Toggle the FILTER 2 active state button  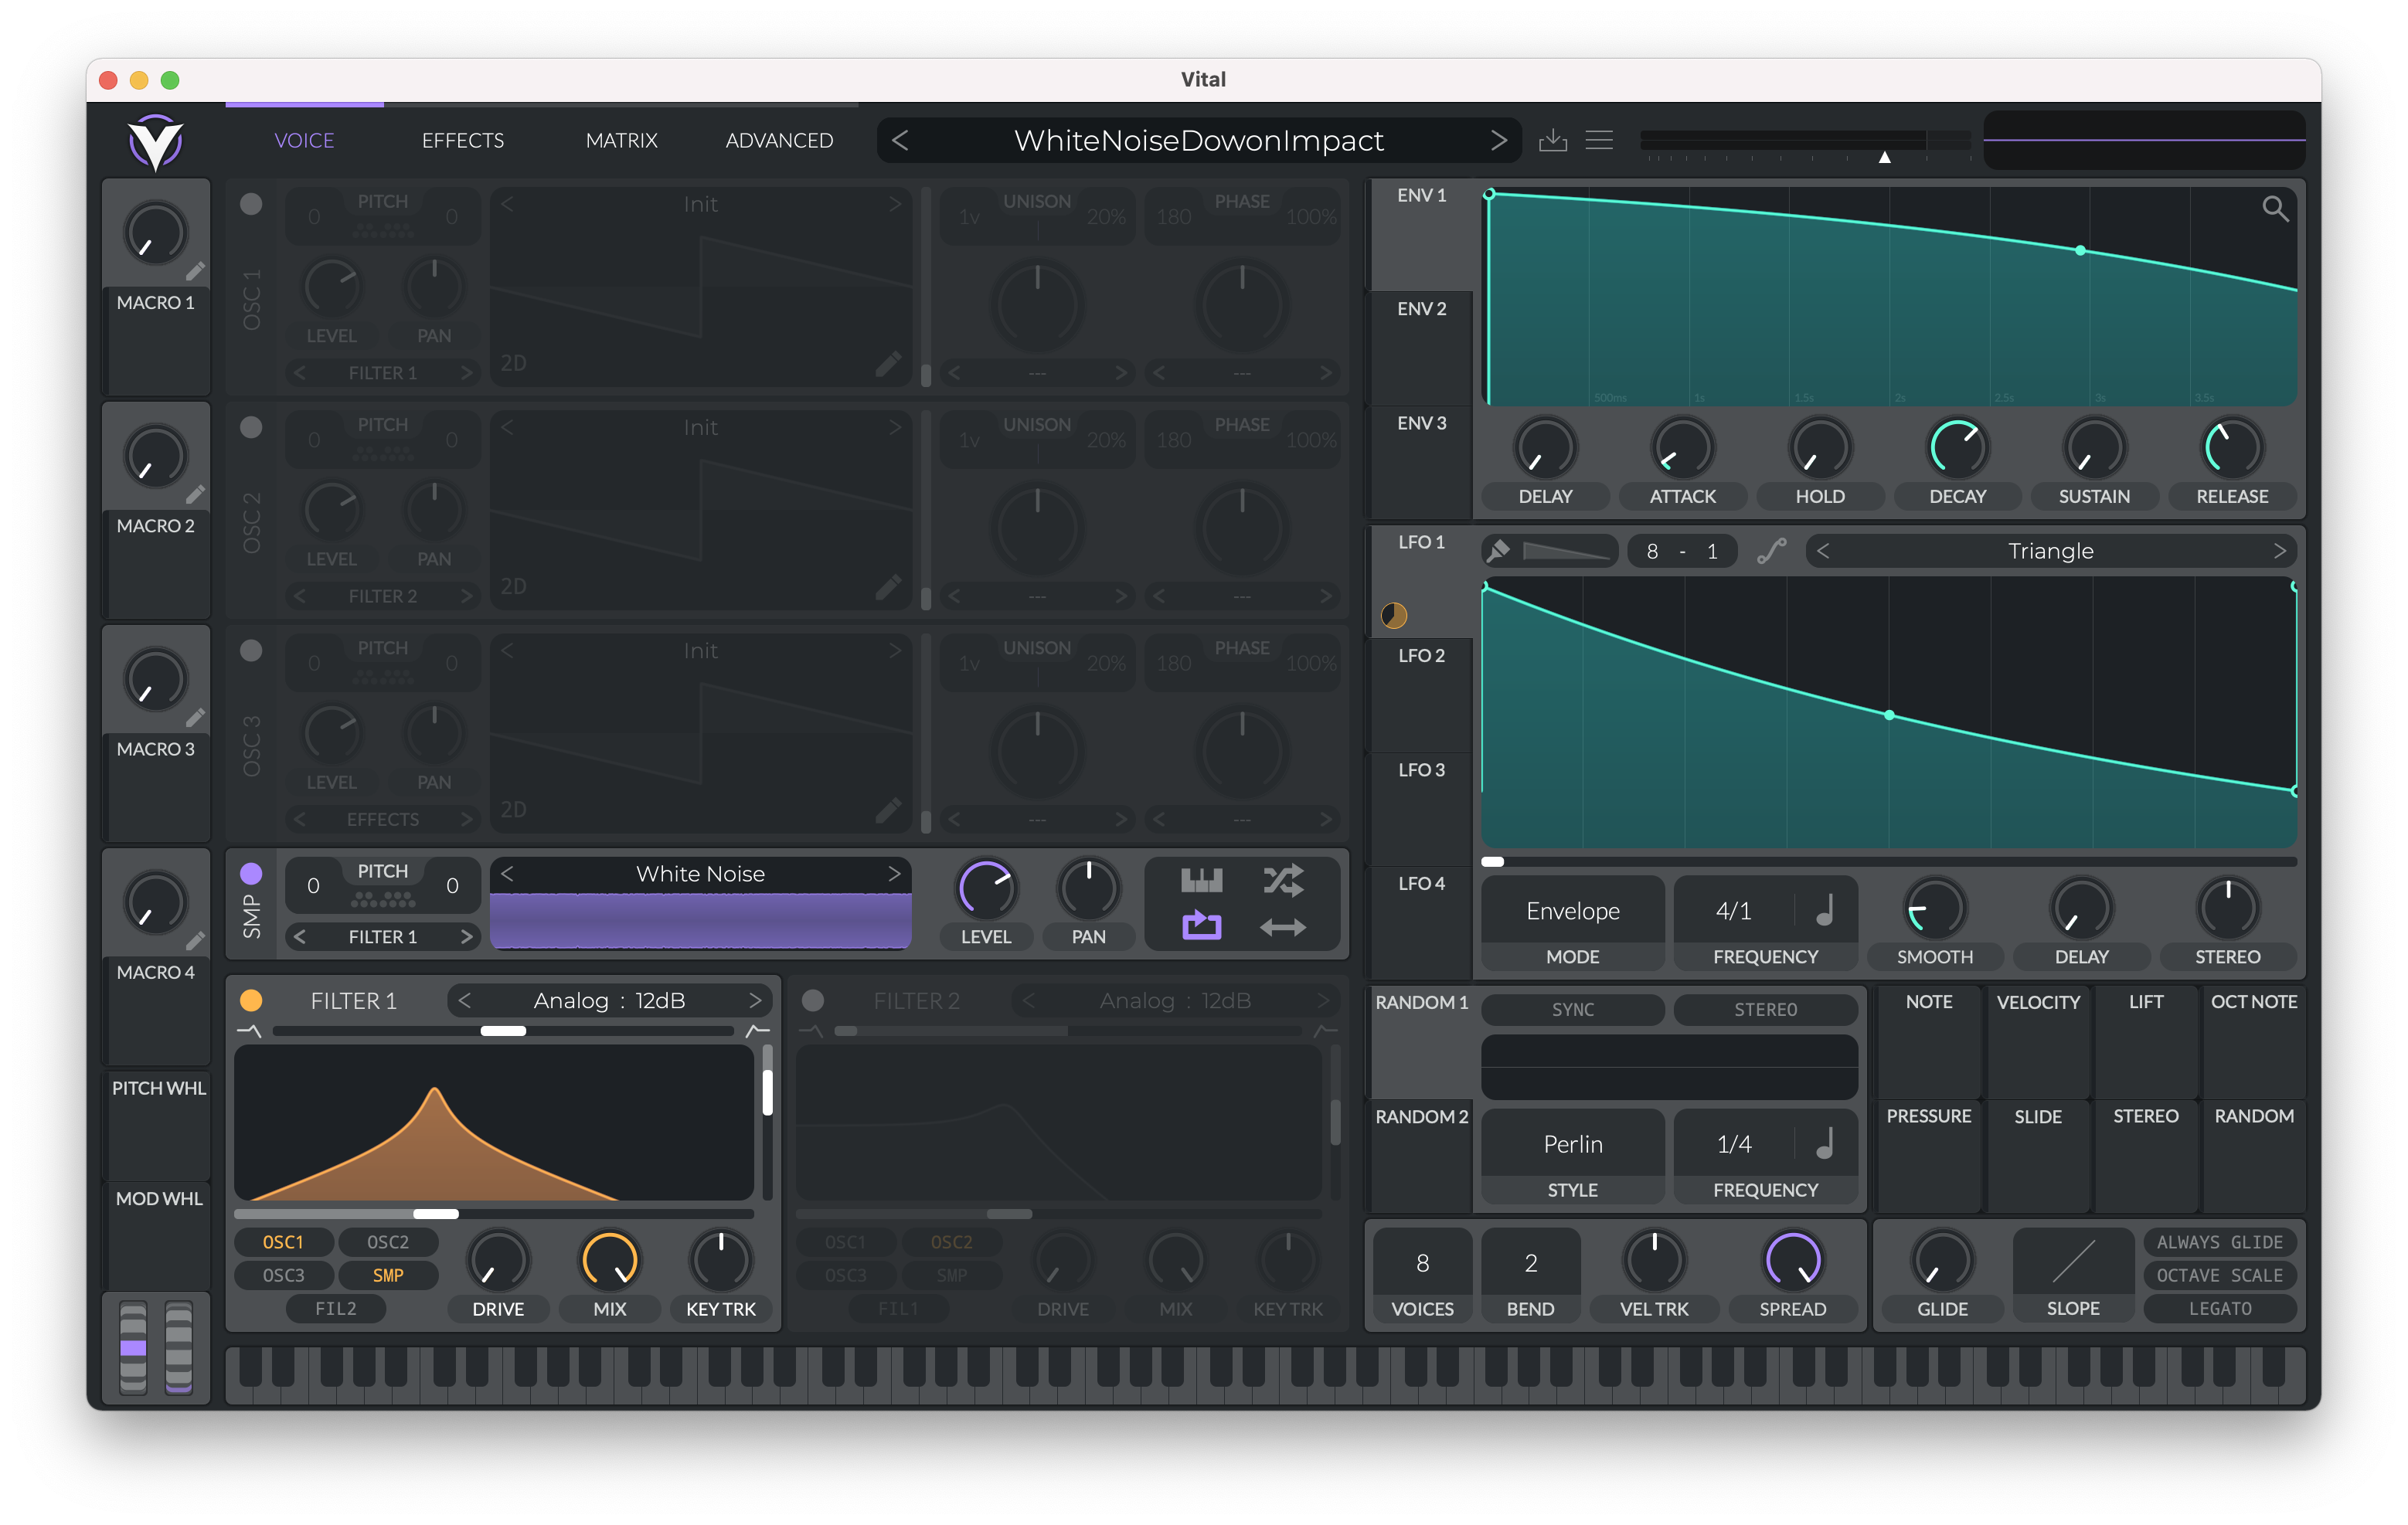pyautogui.click(x=815, y=1000)
